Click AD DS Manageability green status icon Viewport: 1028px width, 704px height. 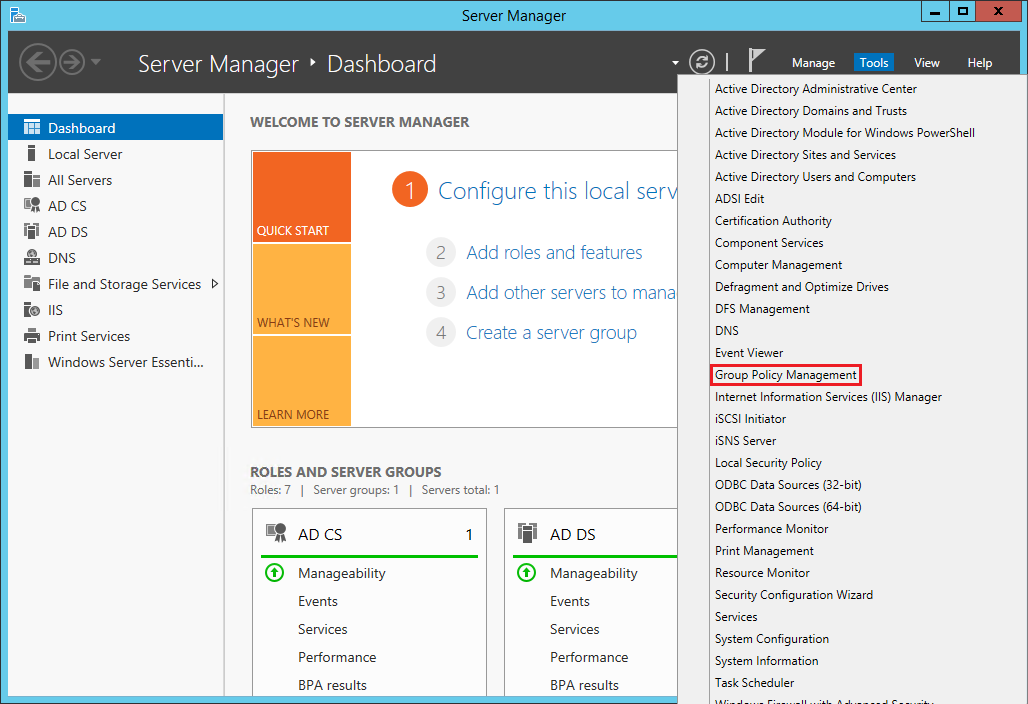(526, 573)
